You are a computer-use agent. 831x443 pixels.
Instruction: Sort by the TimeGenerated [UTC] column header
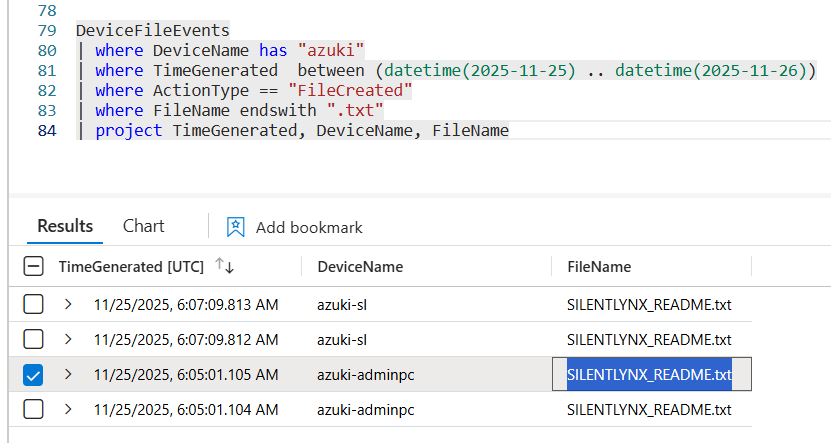pyautogui.click(x=131, y=267)
